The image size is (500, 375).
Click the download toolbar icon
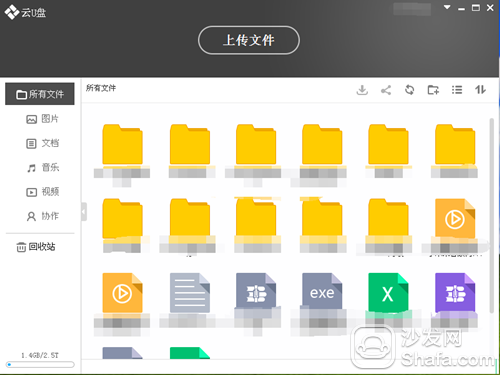(x=362, y=90)
